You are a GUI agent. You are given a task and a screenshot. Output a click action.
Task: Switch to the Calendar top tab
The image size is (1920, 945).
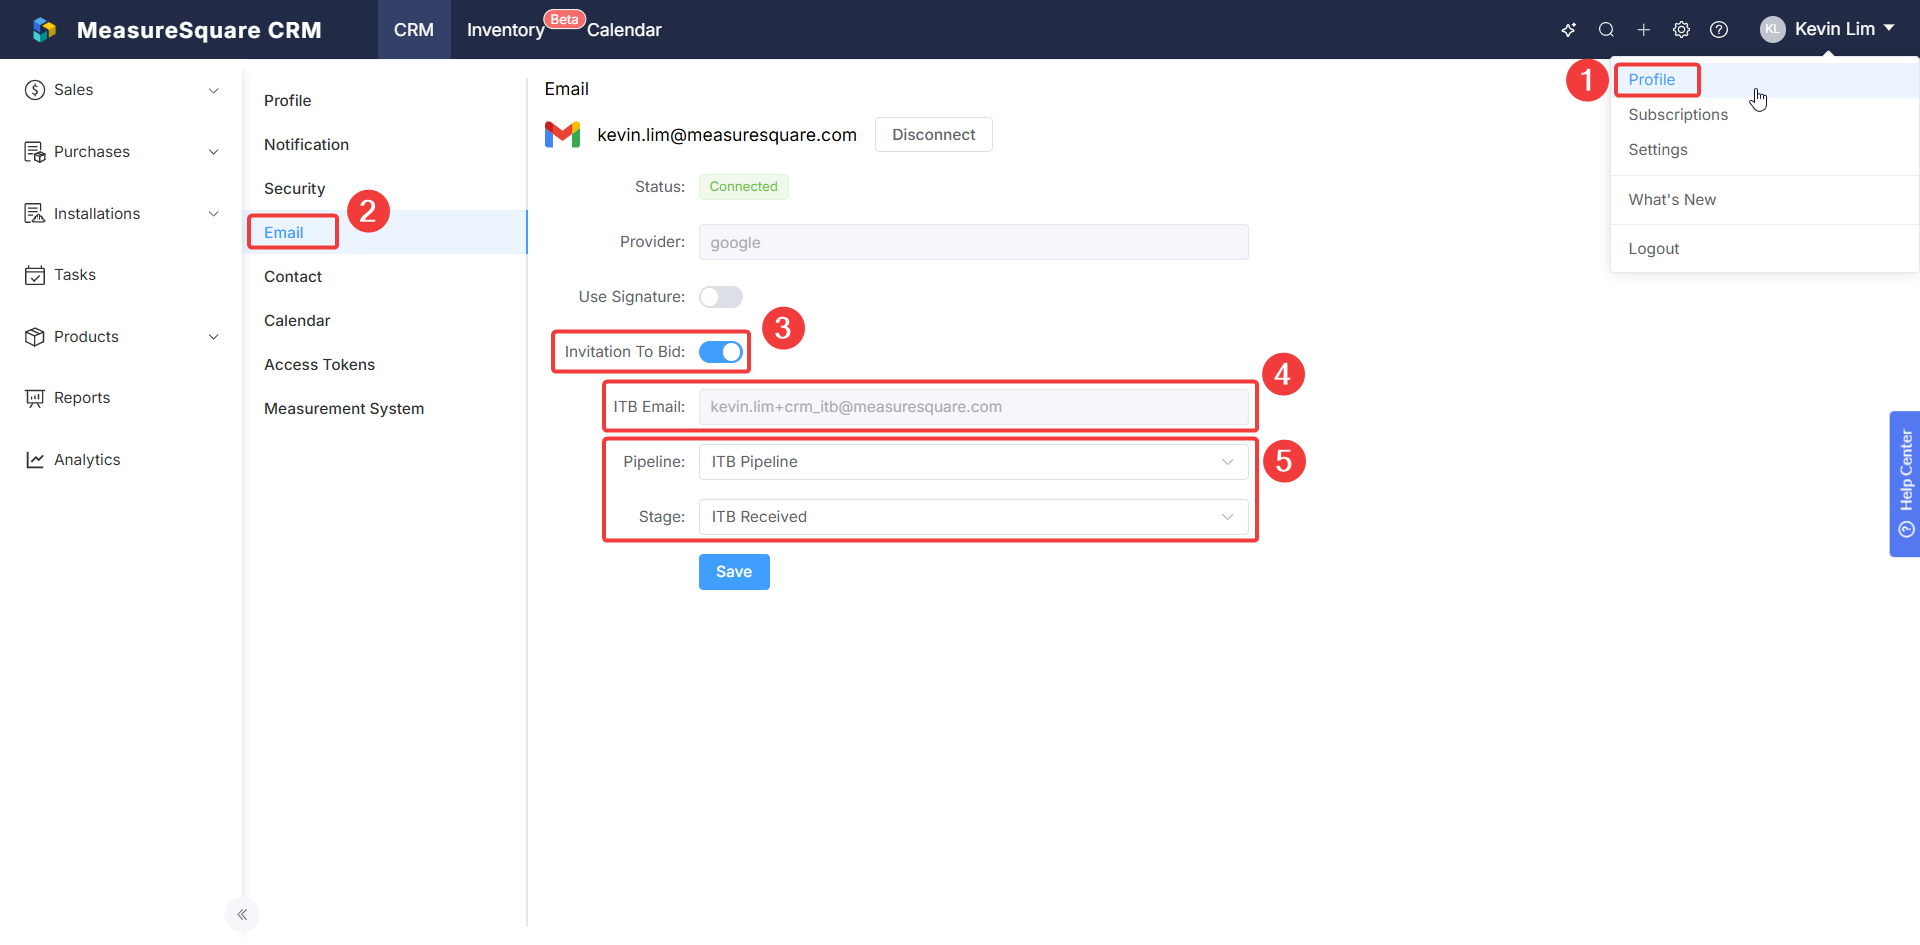[x=624, y=30]
